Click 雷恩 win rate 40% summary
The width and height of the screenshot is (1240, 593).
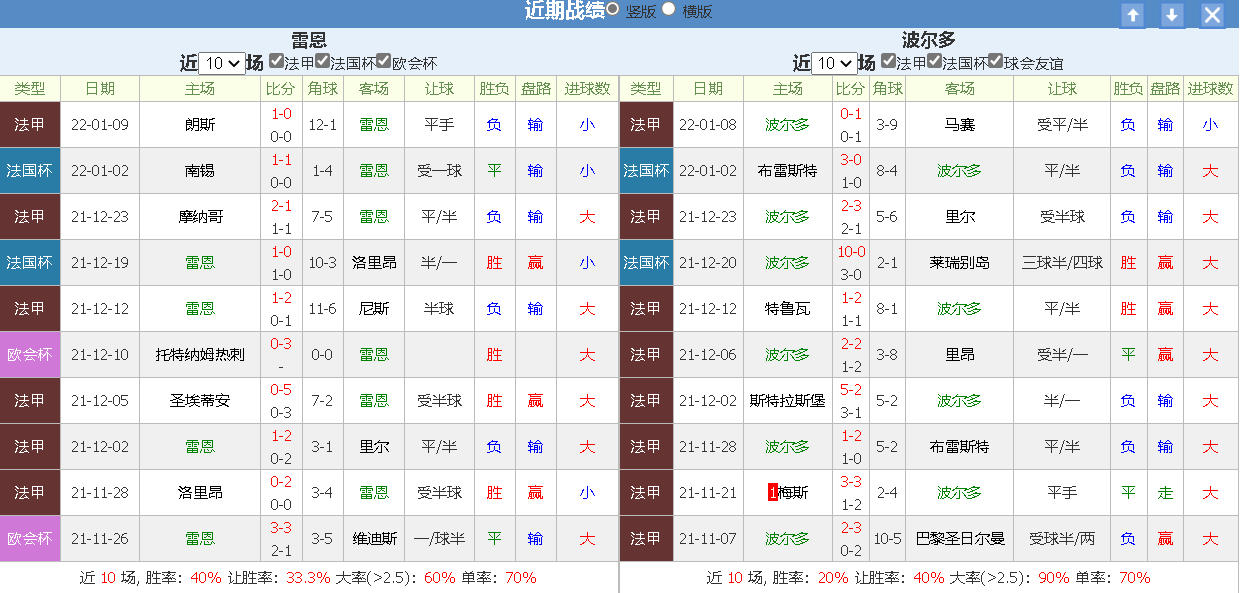(206, 578)
